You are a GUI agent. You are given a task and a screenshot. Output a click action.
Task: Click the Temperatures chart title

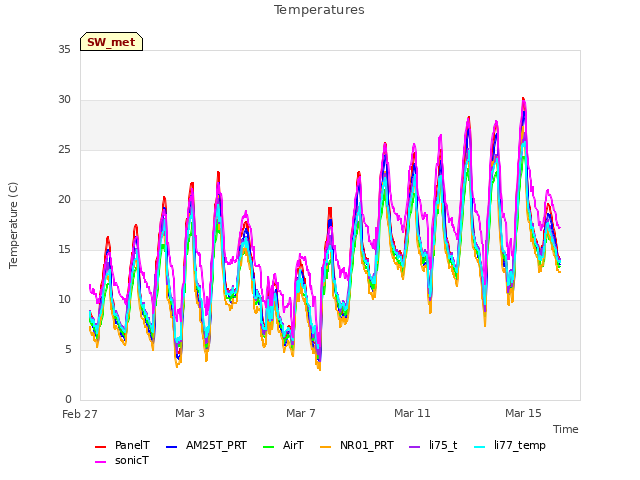click(x=319, y=10)
